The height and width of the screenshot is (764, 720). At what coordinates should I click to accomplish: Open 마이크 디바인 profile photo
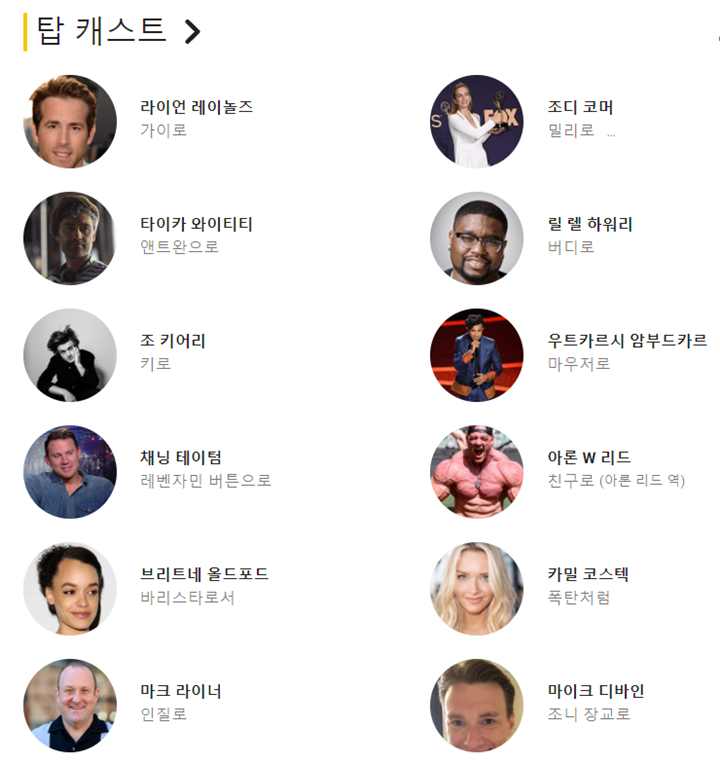coord(476,706)
